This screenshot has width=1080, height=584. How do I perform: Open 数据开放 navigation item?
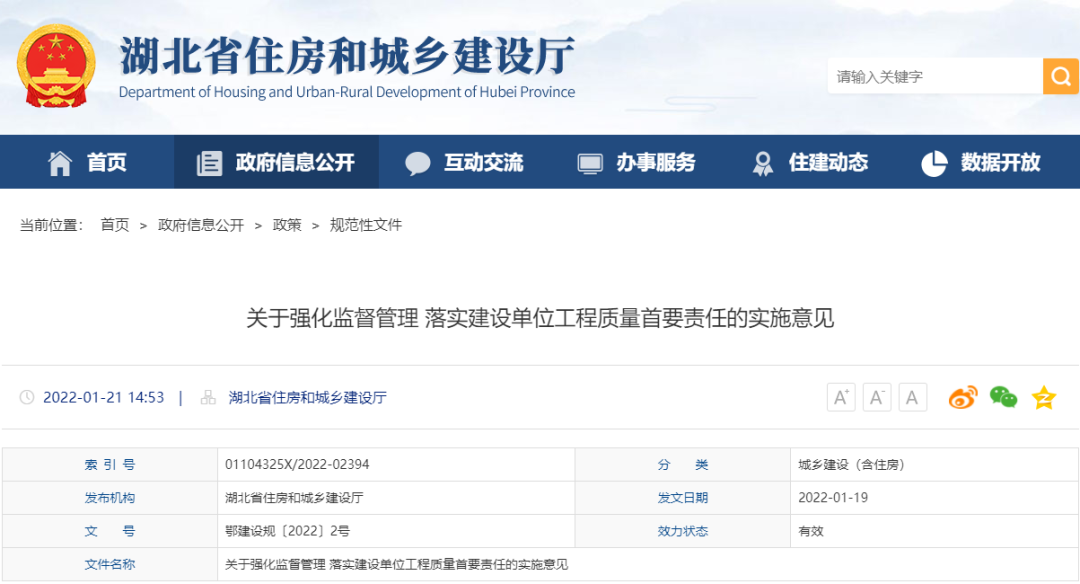click(981, 162)
